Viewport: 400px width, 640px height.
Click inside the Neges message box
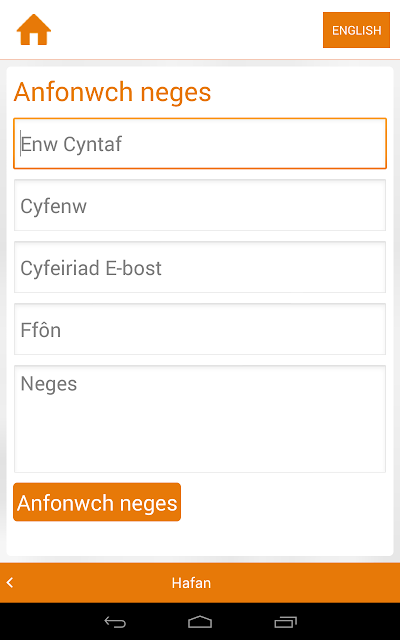200,419
